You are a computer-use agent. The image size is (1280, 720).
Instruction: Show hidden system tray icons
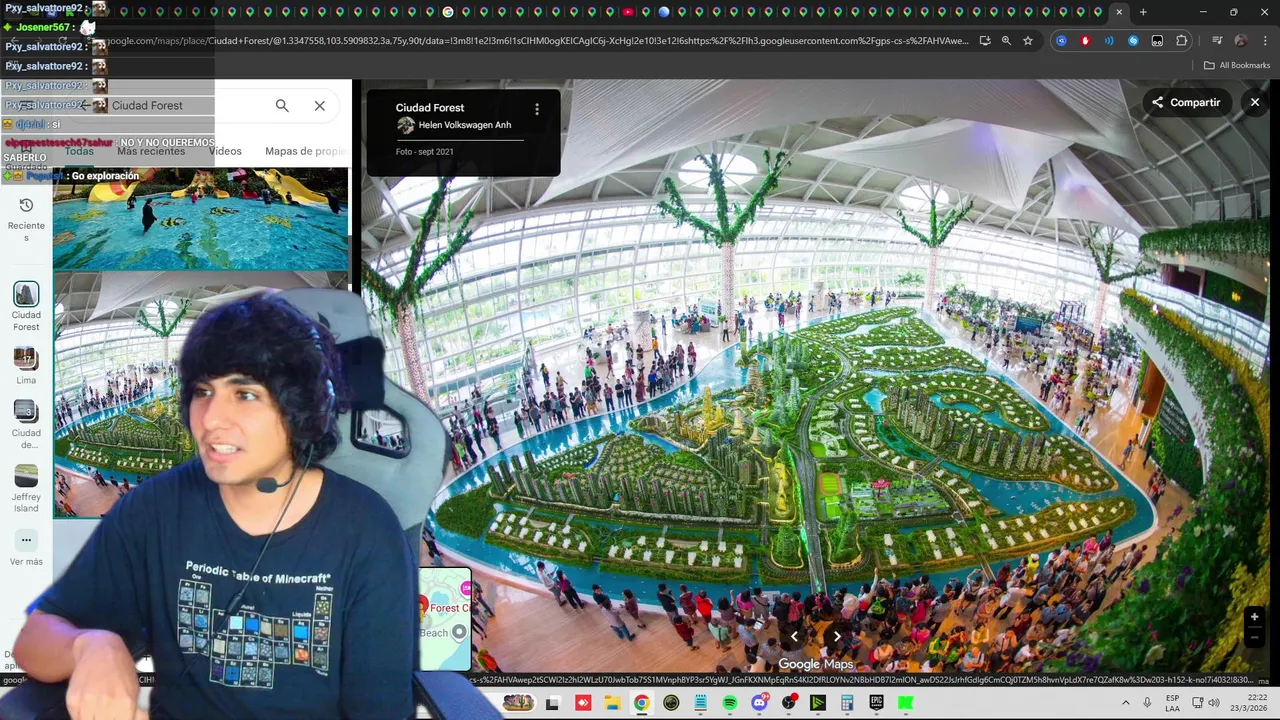[x=1125, y=703]
